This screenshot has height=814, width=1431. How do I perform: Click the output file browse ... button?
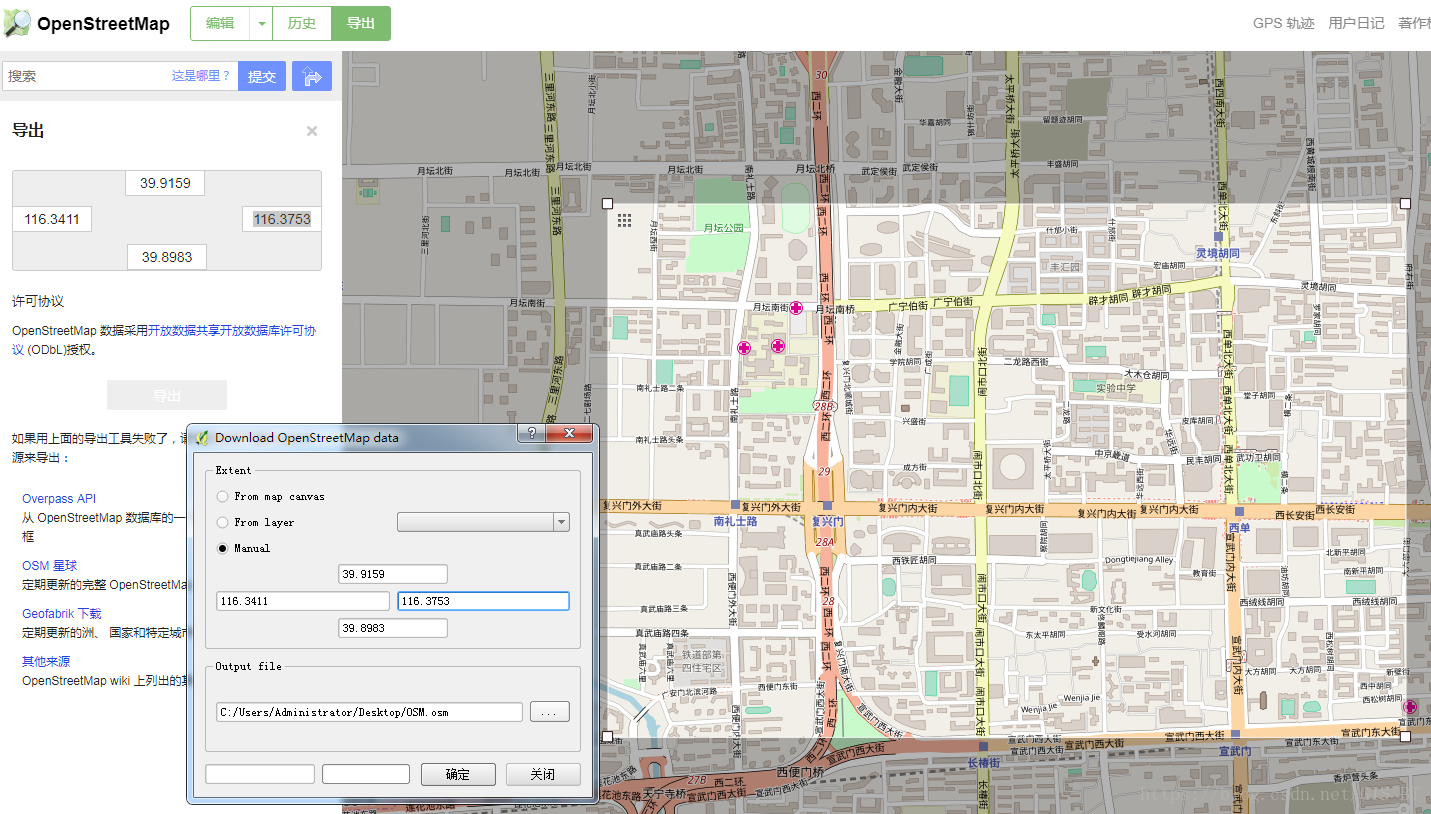point(550,712)
